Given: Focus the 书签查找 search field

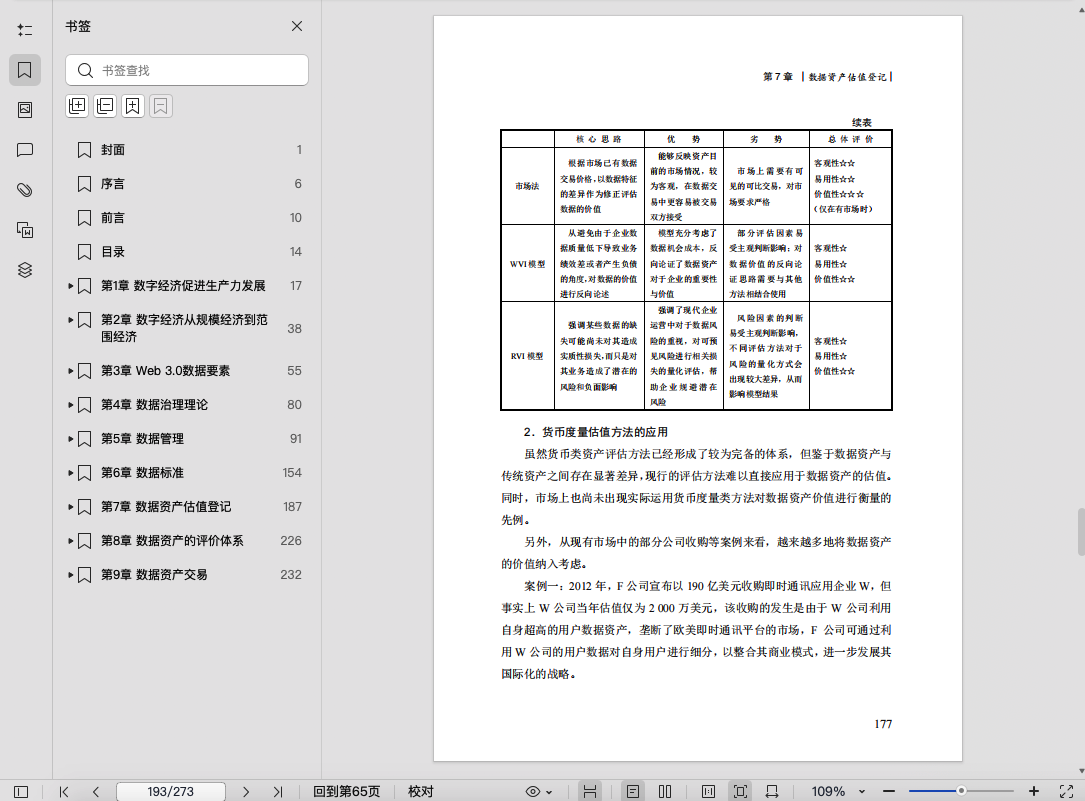Looking at the screenshot, I should point(187,70).
